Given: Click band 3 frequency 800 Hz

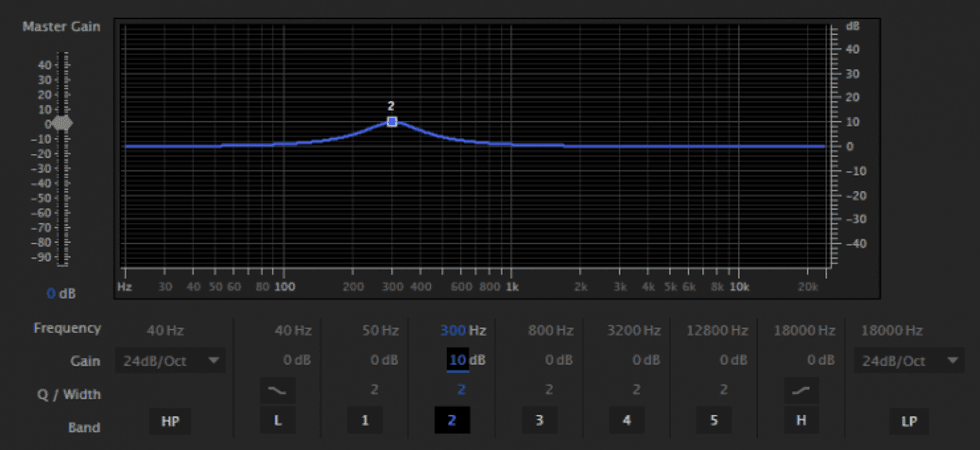Looking at the screenshot, I should tap(551, 330).
